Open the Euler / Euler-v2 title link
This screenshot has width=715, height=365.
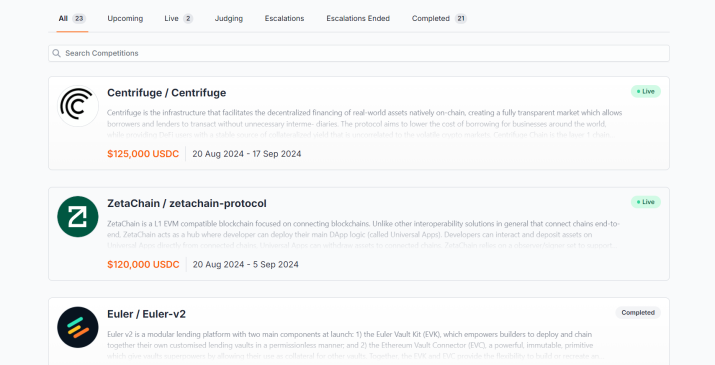146,314
